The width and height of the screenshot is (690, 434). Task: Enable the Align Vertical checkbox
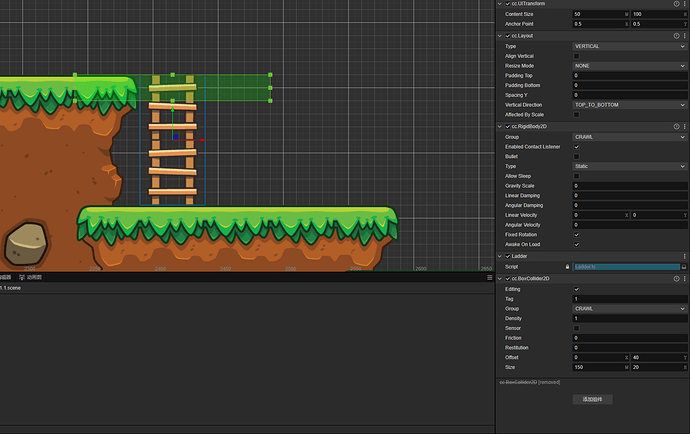(576, 56)
